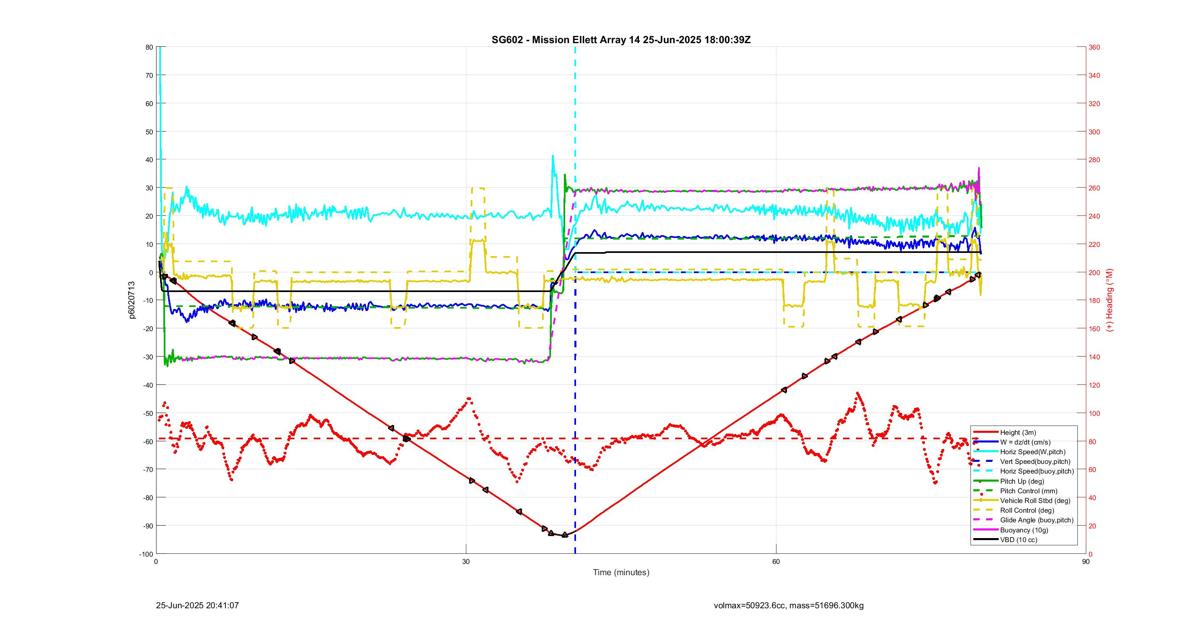Click the red "340" heading axis tick
The width and height of the screenshot is (1200, 622).
tap(1095, 75)
